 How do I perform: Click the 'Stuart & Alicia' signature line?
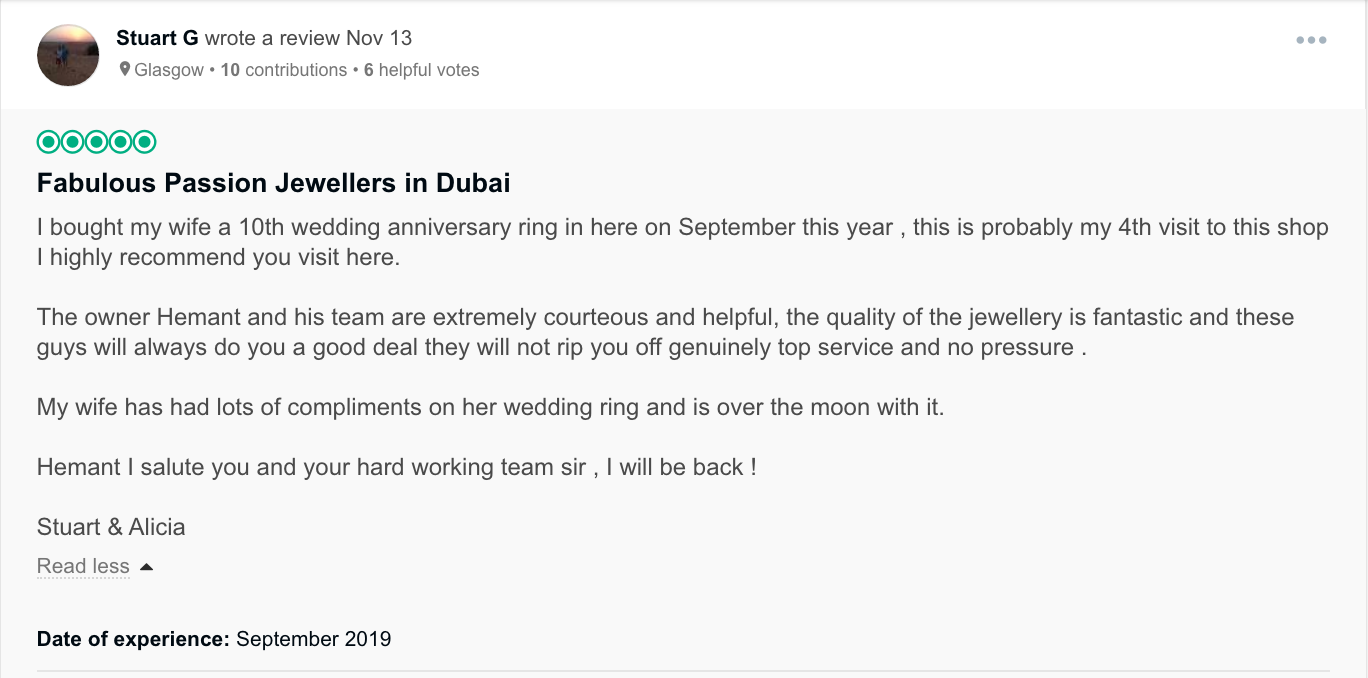[x=111, y=527]
